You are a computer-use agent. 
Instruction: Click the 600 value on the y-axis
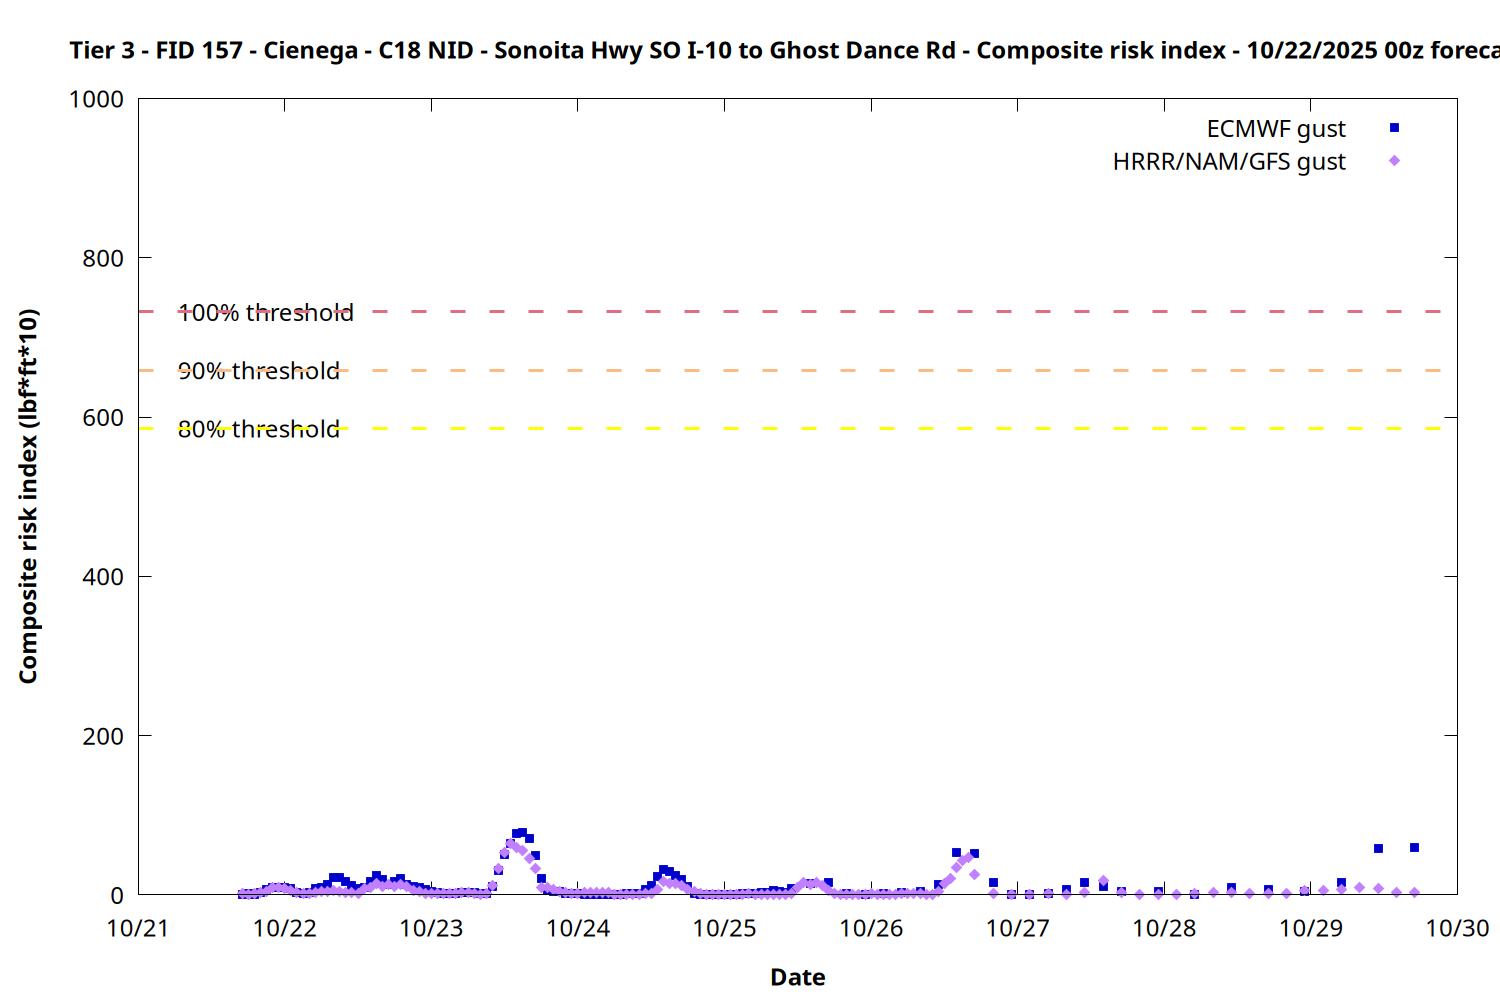(103, 418)
